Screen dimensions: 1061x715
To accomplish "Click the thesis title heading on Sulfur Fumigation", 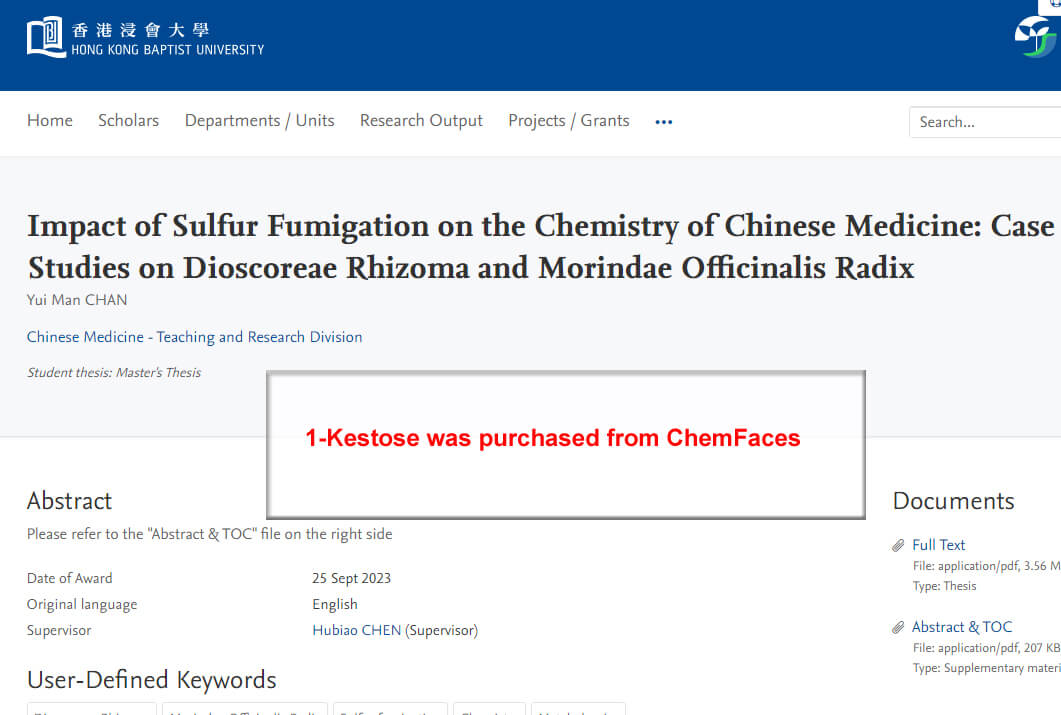I will [x=540, y=246].
